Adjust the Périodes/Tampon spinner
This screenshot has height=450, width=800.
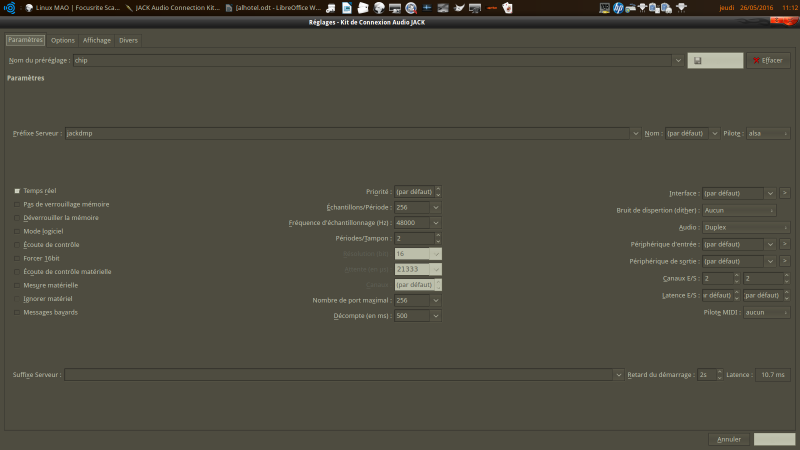[438, 238]
